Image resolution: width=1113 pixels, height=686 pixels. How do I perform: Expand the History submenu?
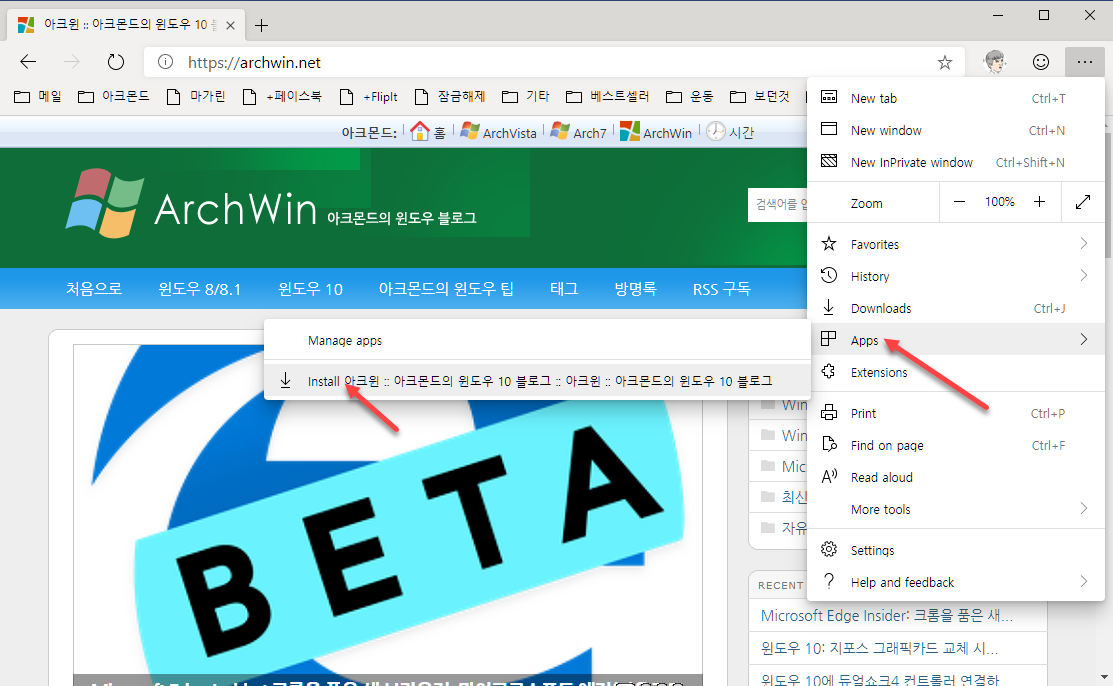pos(955,276)
